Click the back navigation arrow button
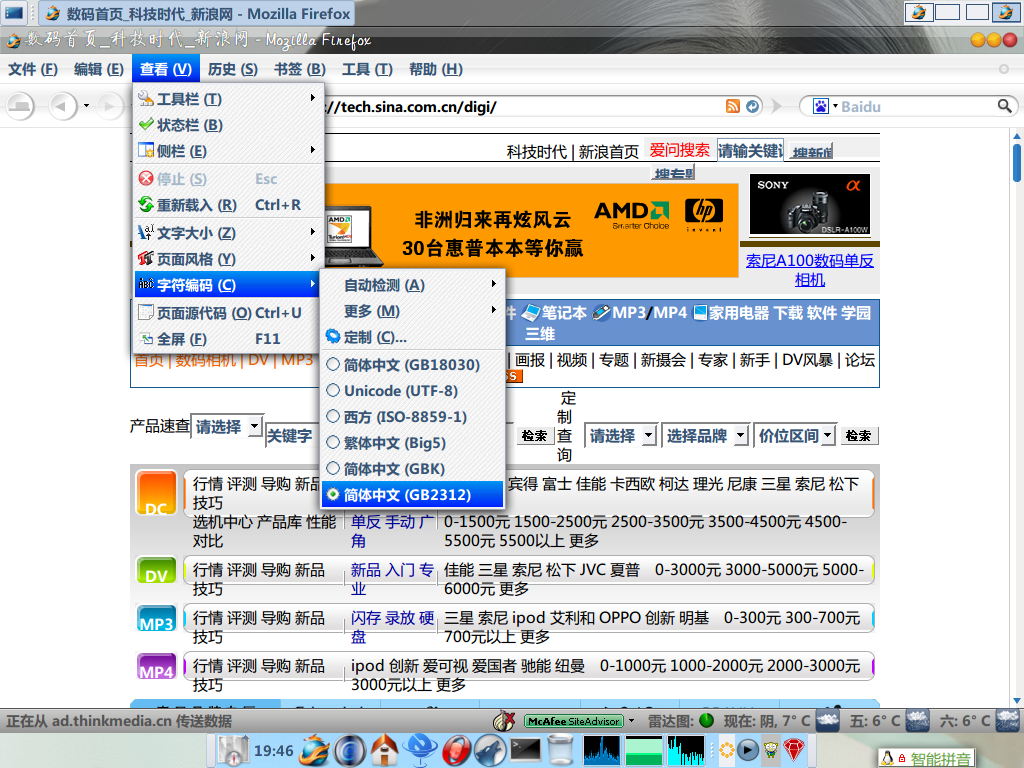Screen dimensions: 1024x768 pos(63,106)
